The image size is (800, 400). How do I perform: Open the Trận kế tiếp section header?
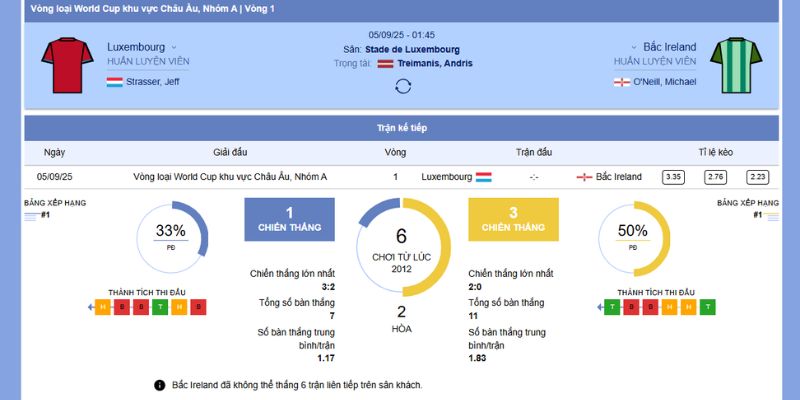[x=401, y=128]
